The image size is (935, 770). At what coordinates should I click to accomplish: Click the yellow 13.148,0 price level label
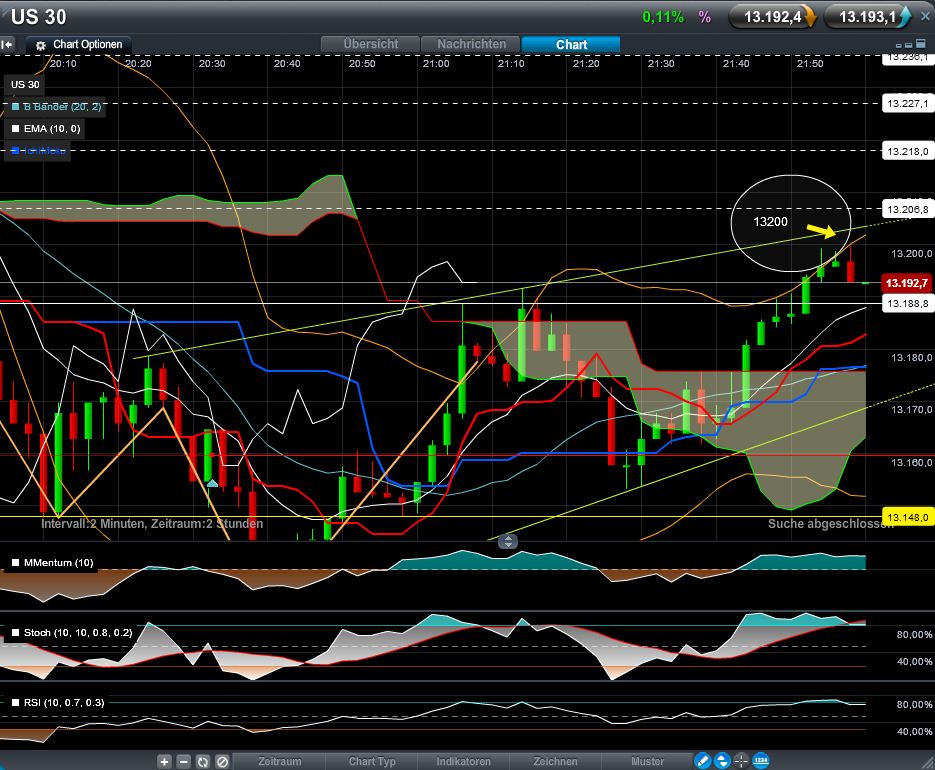point(908,517)
